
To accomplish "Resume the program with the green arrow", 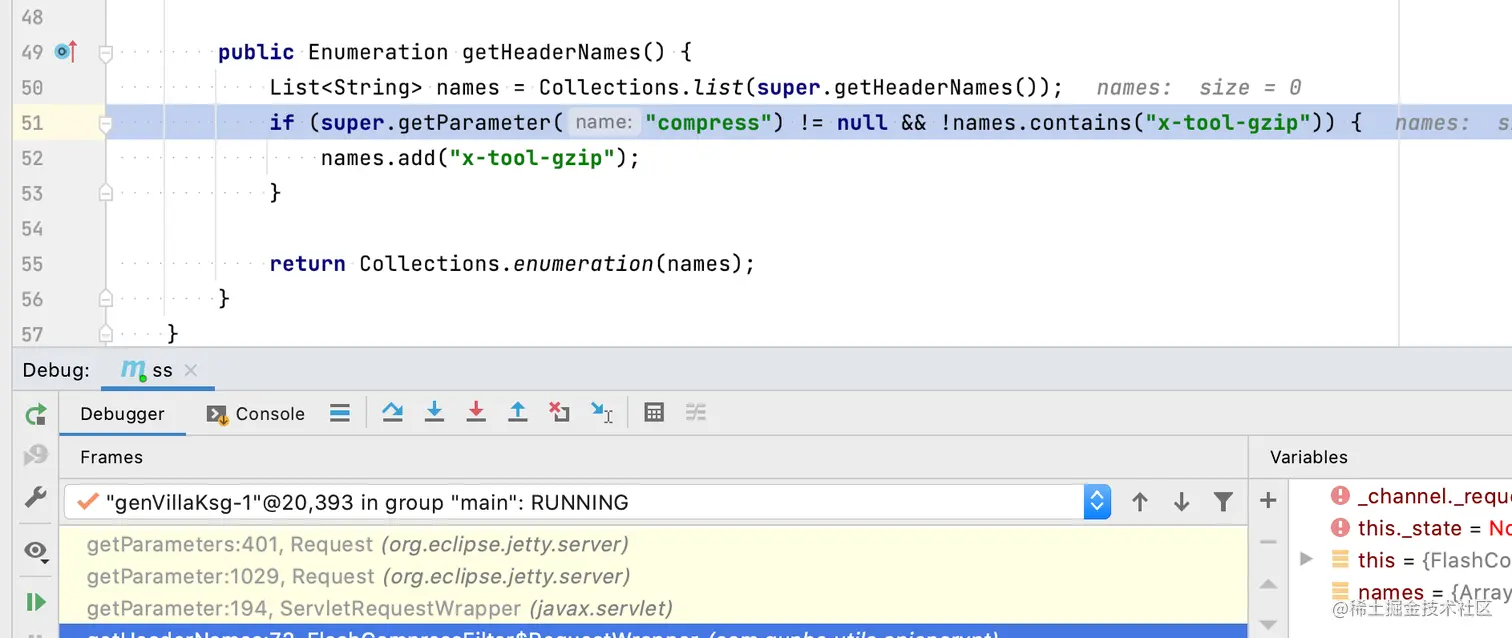I will (36, 601).
